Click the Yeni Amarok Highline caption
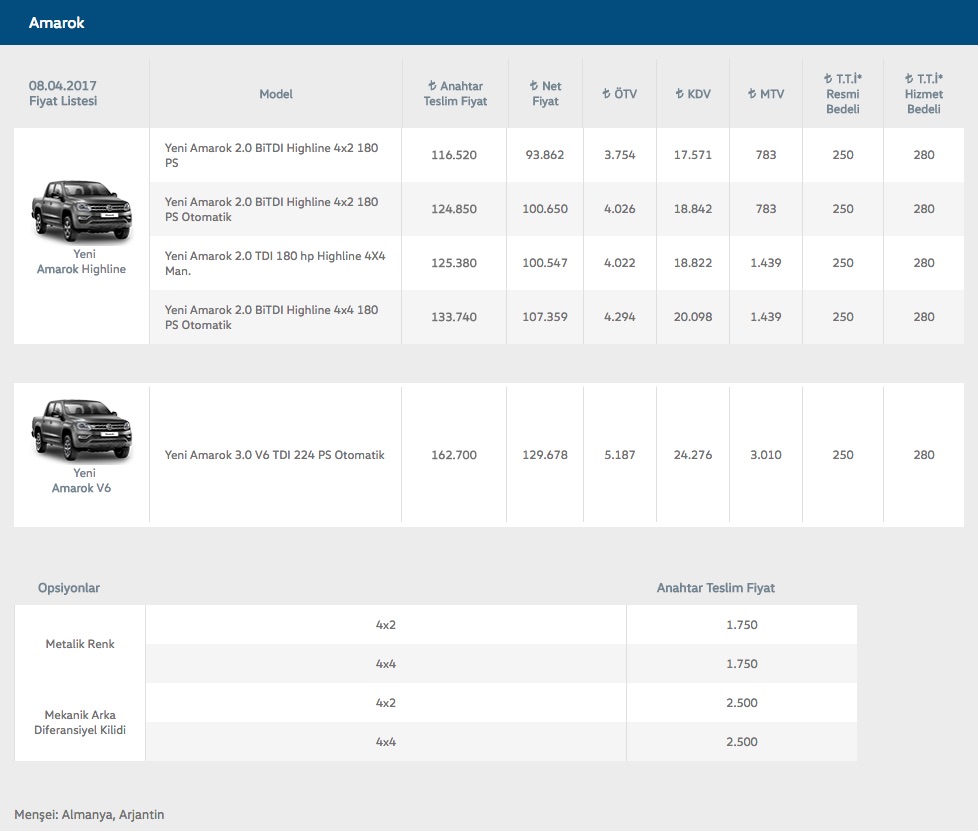Image resolution: width=978 pixels, height=831 pixels. click(82, 261)
